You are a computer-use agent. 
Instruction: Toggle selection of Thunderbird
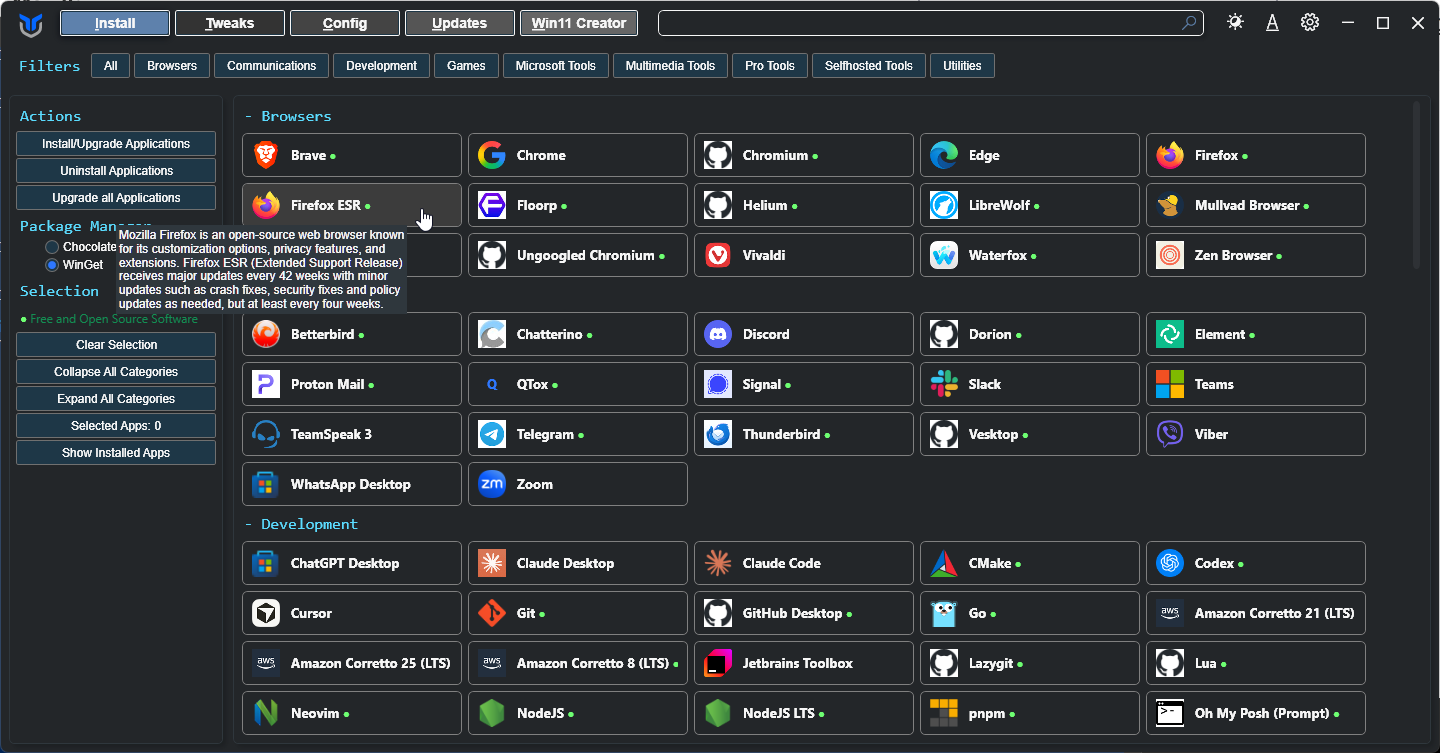(804, 434)
